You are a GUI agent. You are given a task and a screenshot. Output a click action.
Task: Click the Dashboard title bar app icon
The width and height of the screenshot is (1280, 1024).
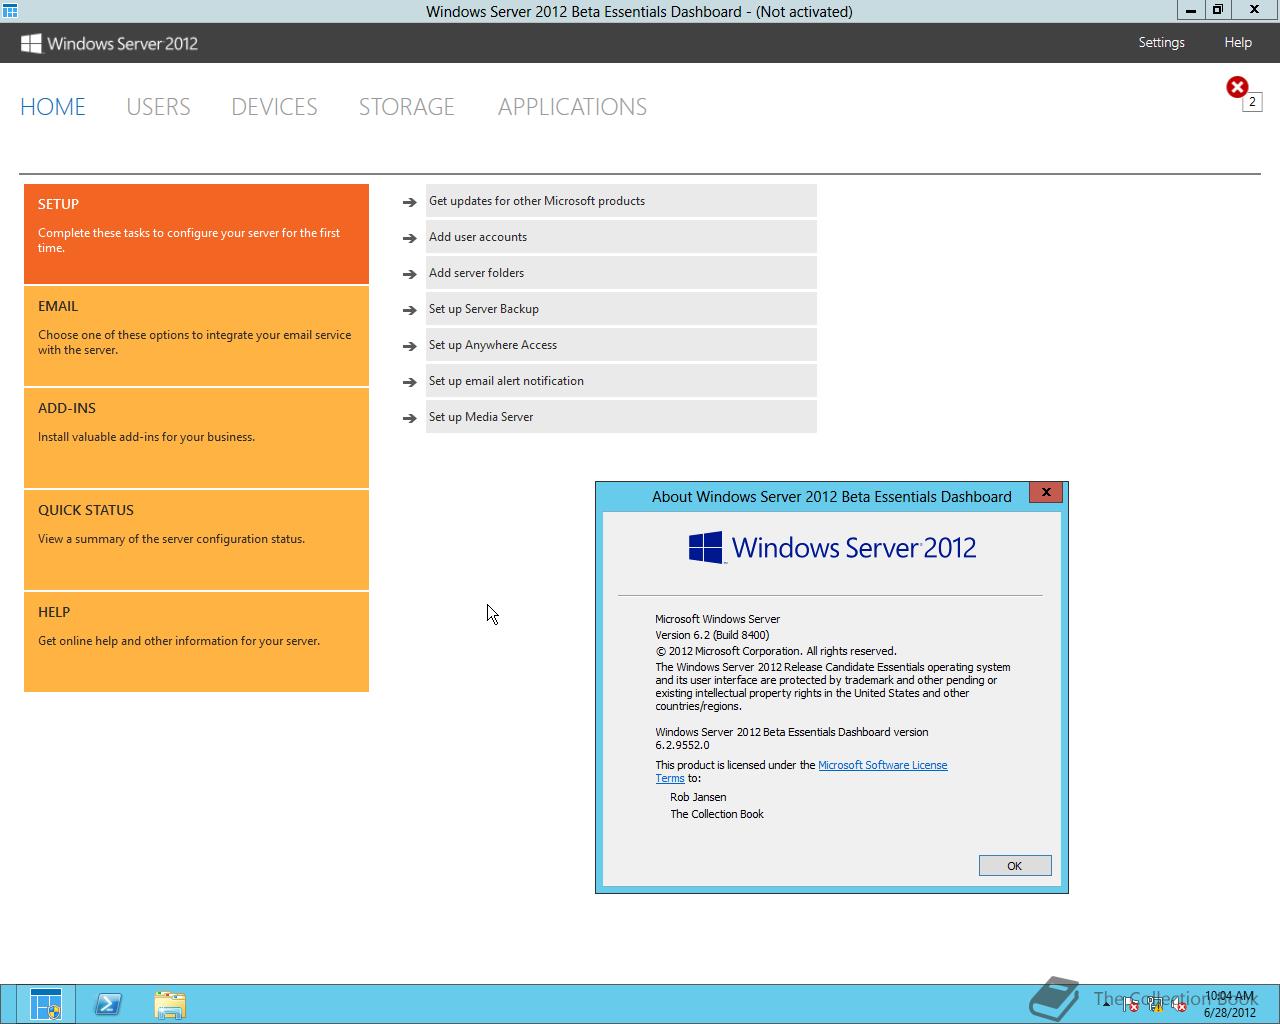(x=10, y=11)
